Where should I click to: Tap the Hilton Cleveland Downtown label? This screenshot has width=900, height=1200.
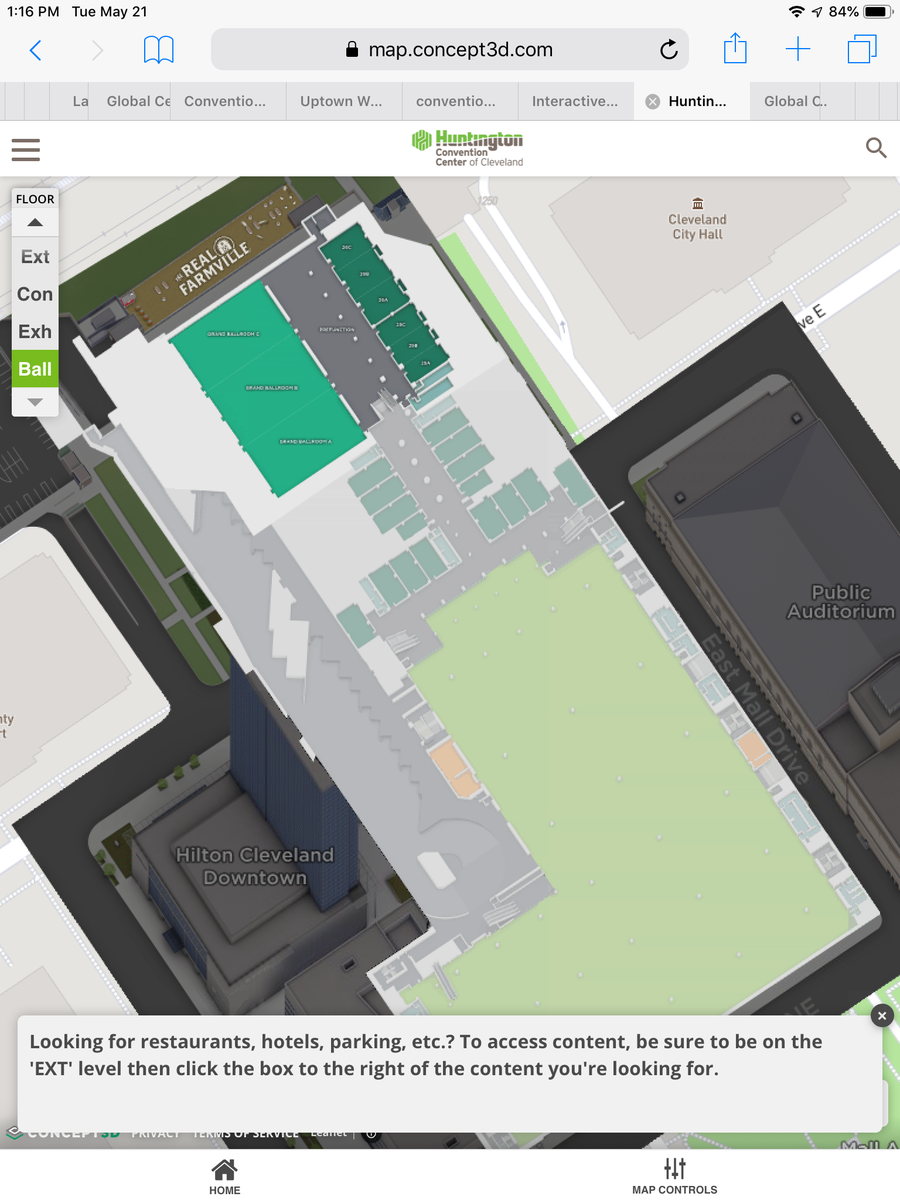click(x=255, y=866)
